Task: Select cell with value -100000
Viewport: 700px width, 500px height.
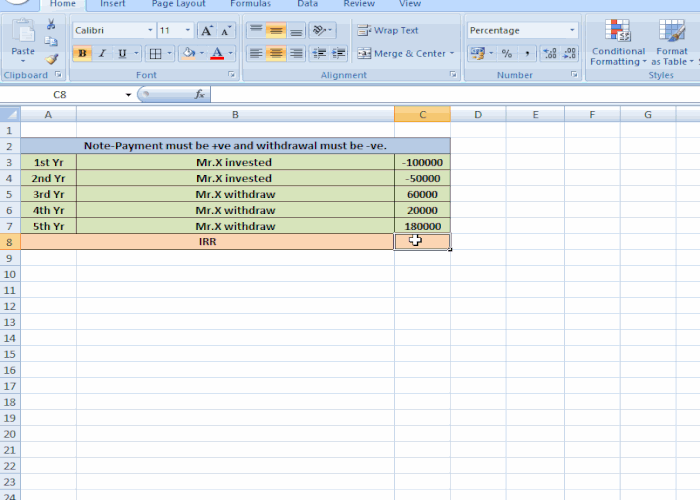Action: [422, 162]
